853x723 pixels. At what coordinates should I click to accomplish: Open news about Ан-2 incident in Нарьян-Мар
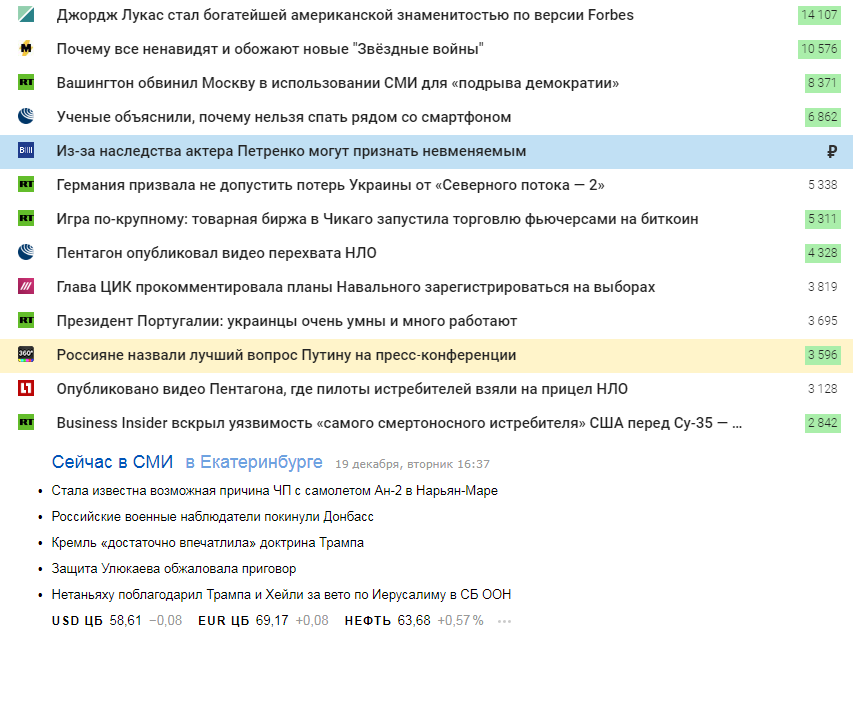[275, 491]
